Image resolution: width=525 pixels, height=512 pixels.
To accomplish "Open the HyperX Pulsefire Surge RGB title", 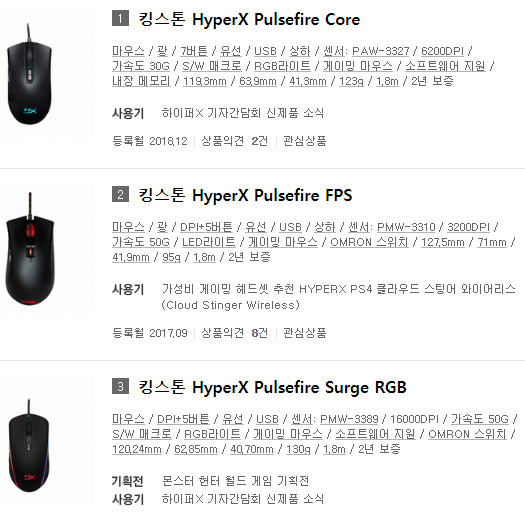I will (x=273, y=387).
